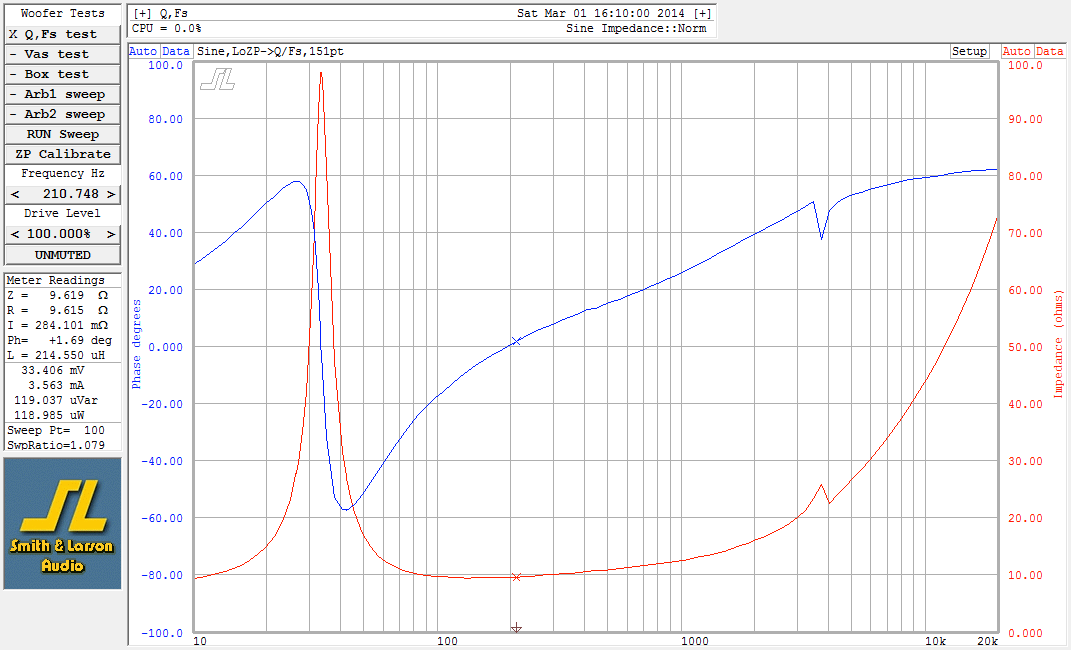Image resolution: width=1071 pixels, height=650 pixels.
Task: Click the 33.406 mV reading
Action: coord(53,370)
